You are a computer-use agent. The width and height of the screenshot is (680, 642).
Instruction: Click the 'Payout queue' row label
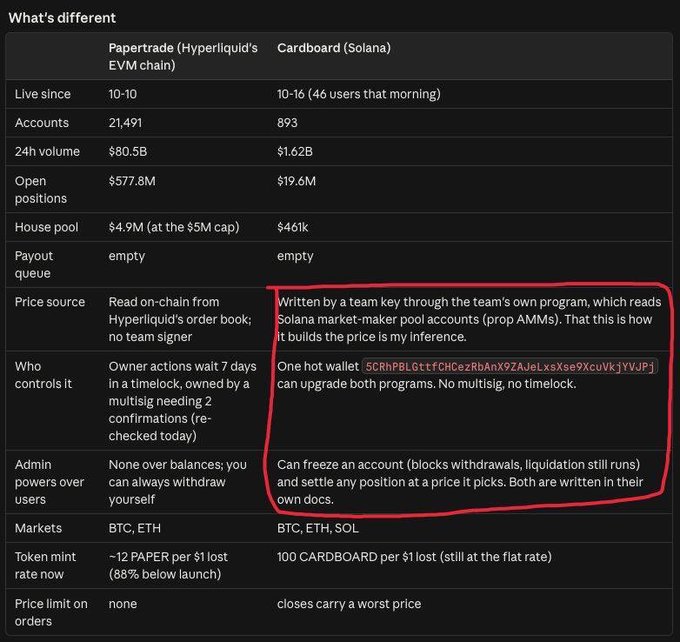pyautogui.click(x=34, y=264)
